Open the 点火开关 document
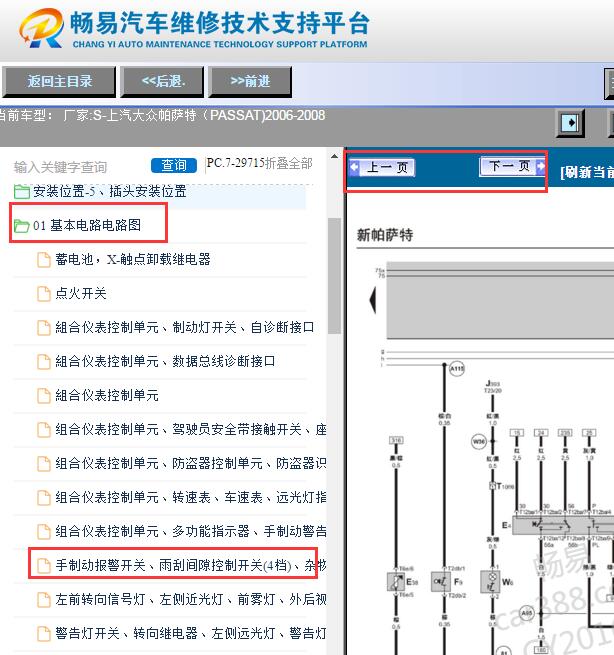 coord(81,293)
